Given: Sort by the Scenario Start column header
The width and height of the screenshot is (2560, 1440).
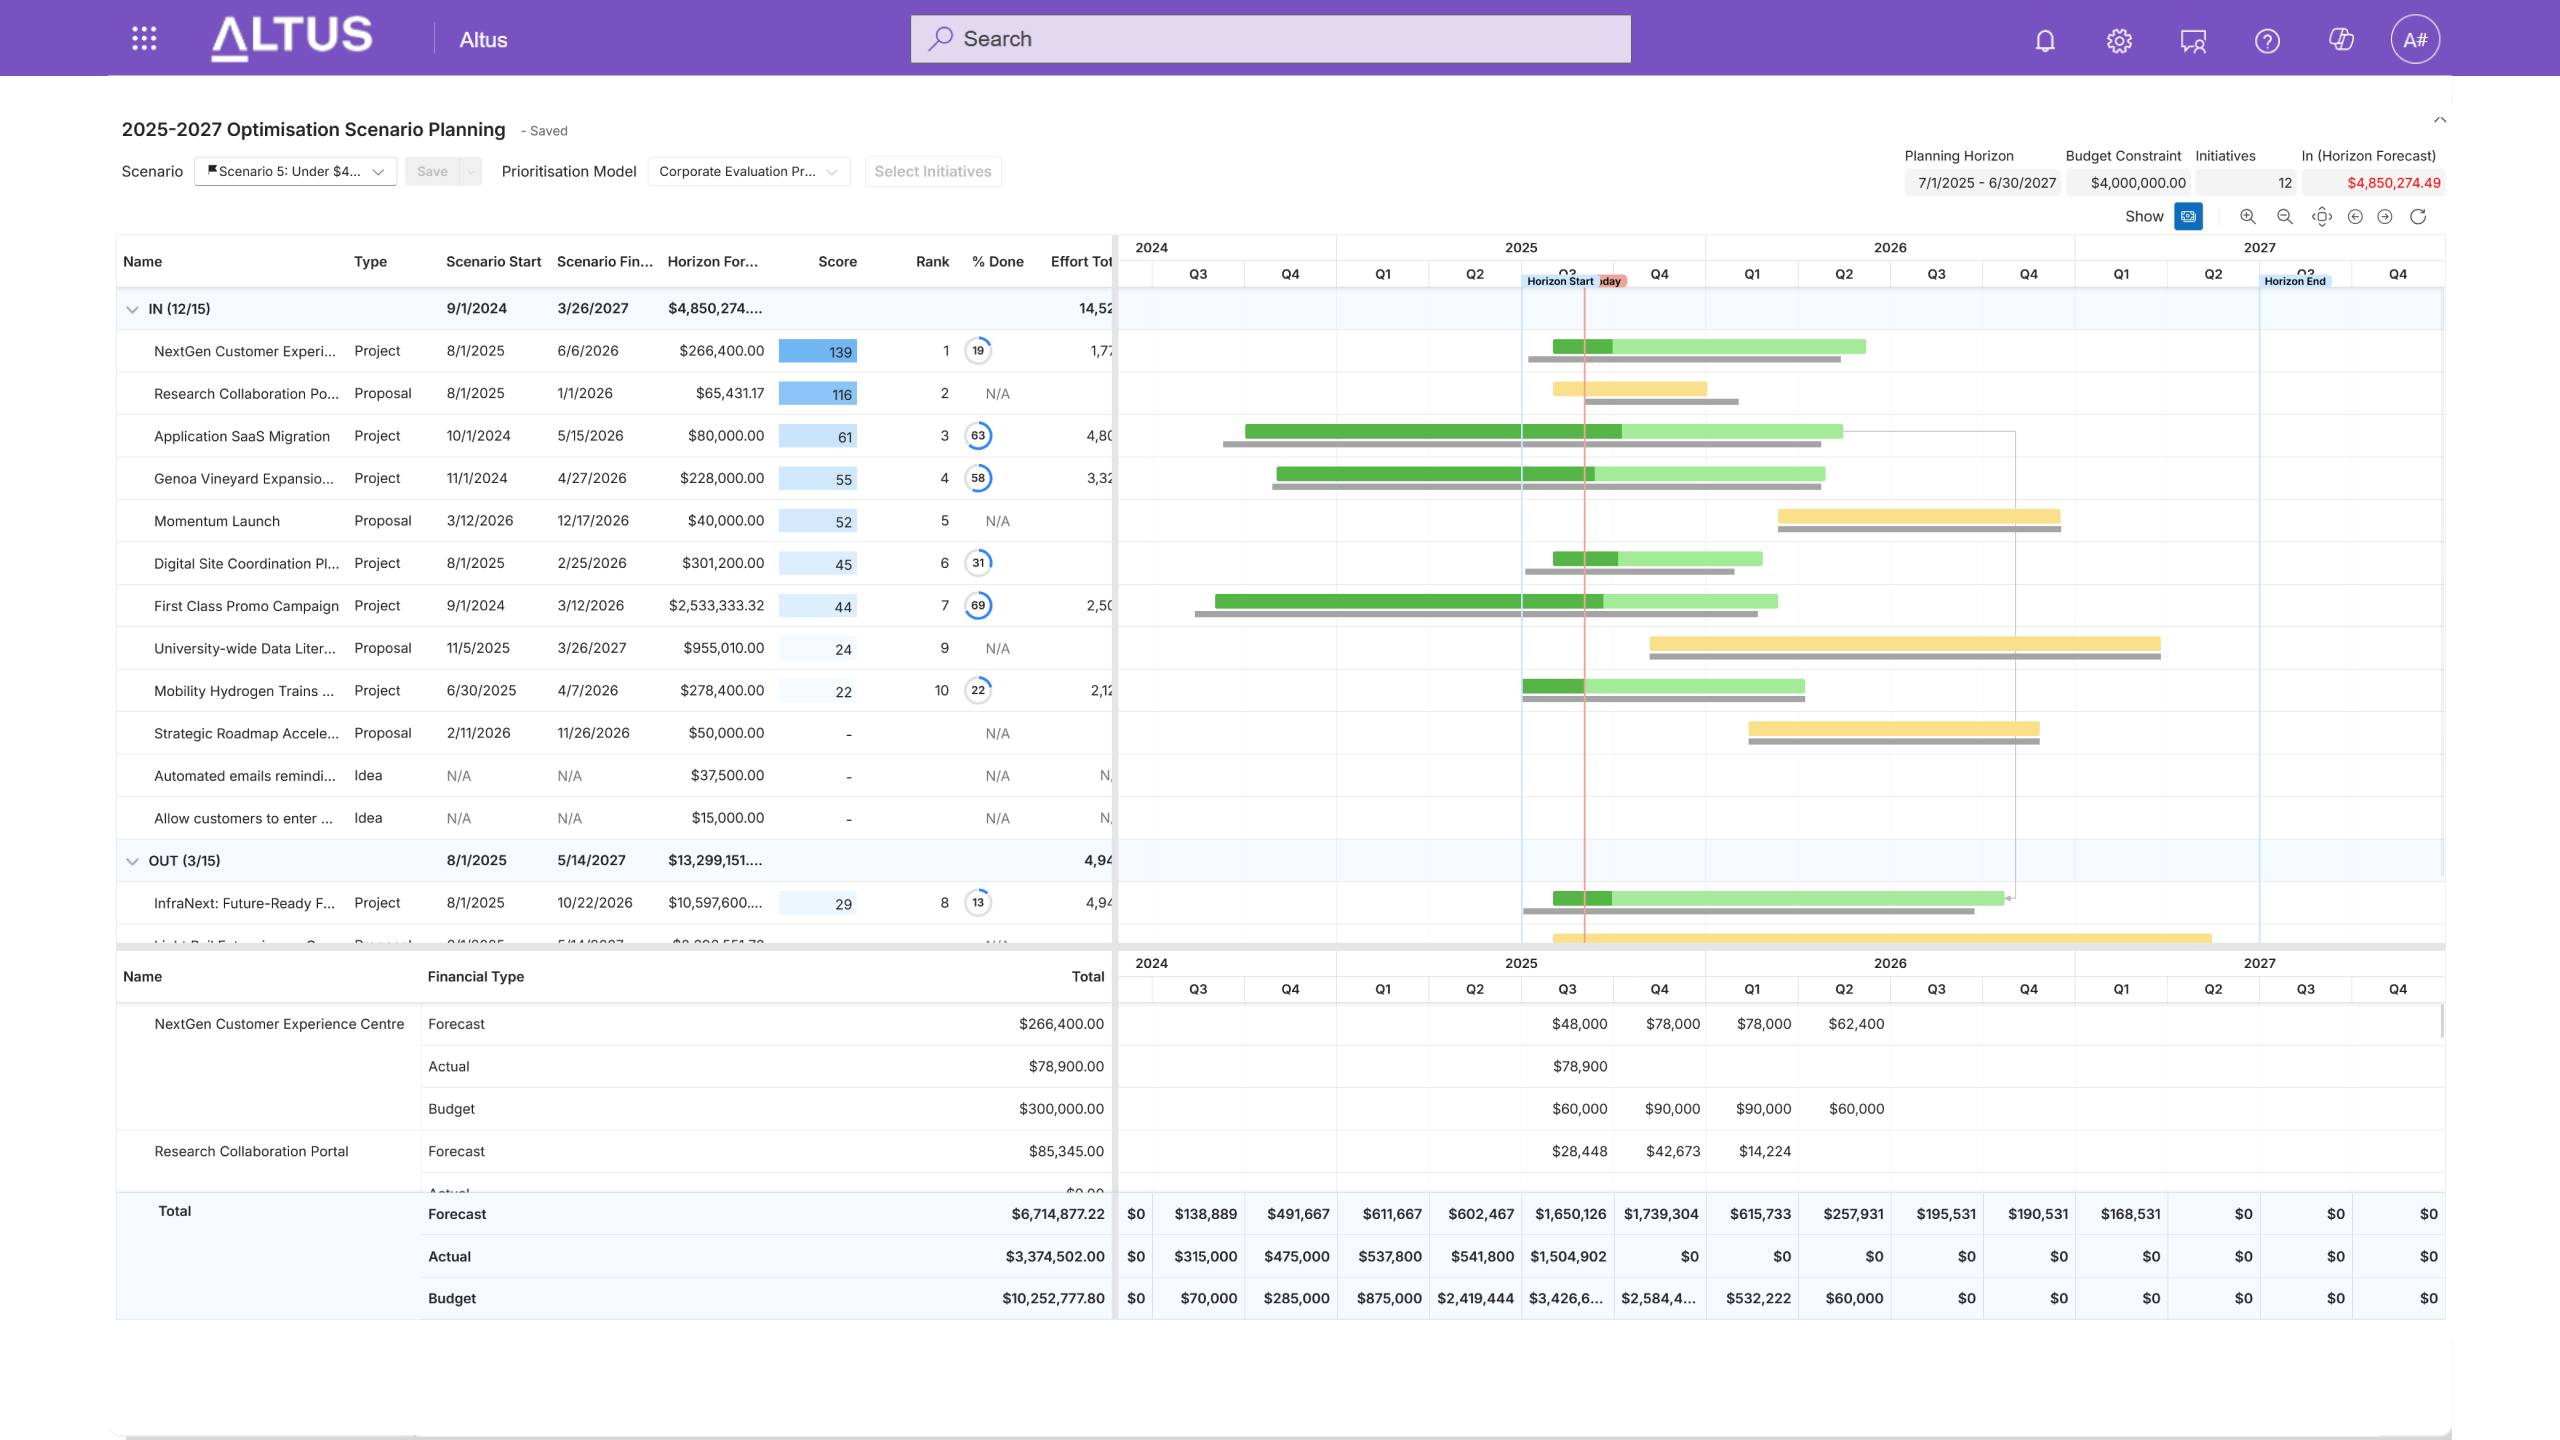Looking at the screenshot, I should [493, 262].
